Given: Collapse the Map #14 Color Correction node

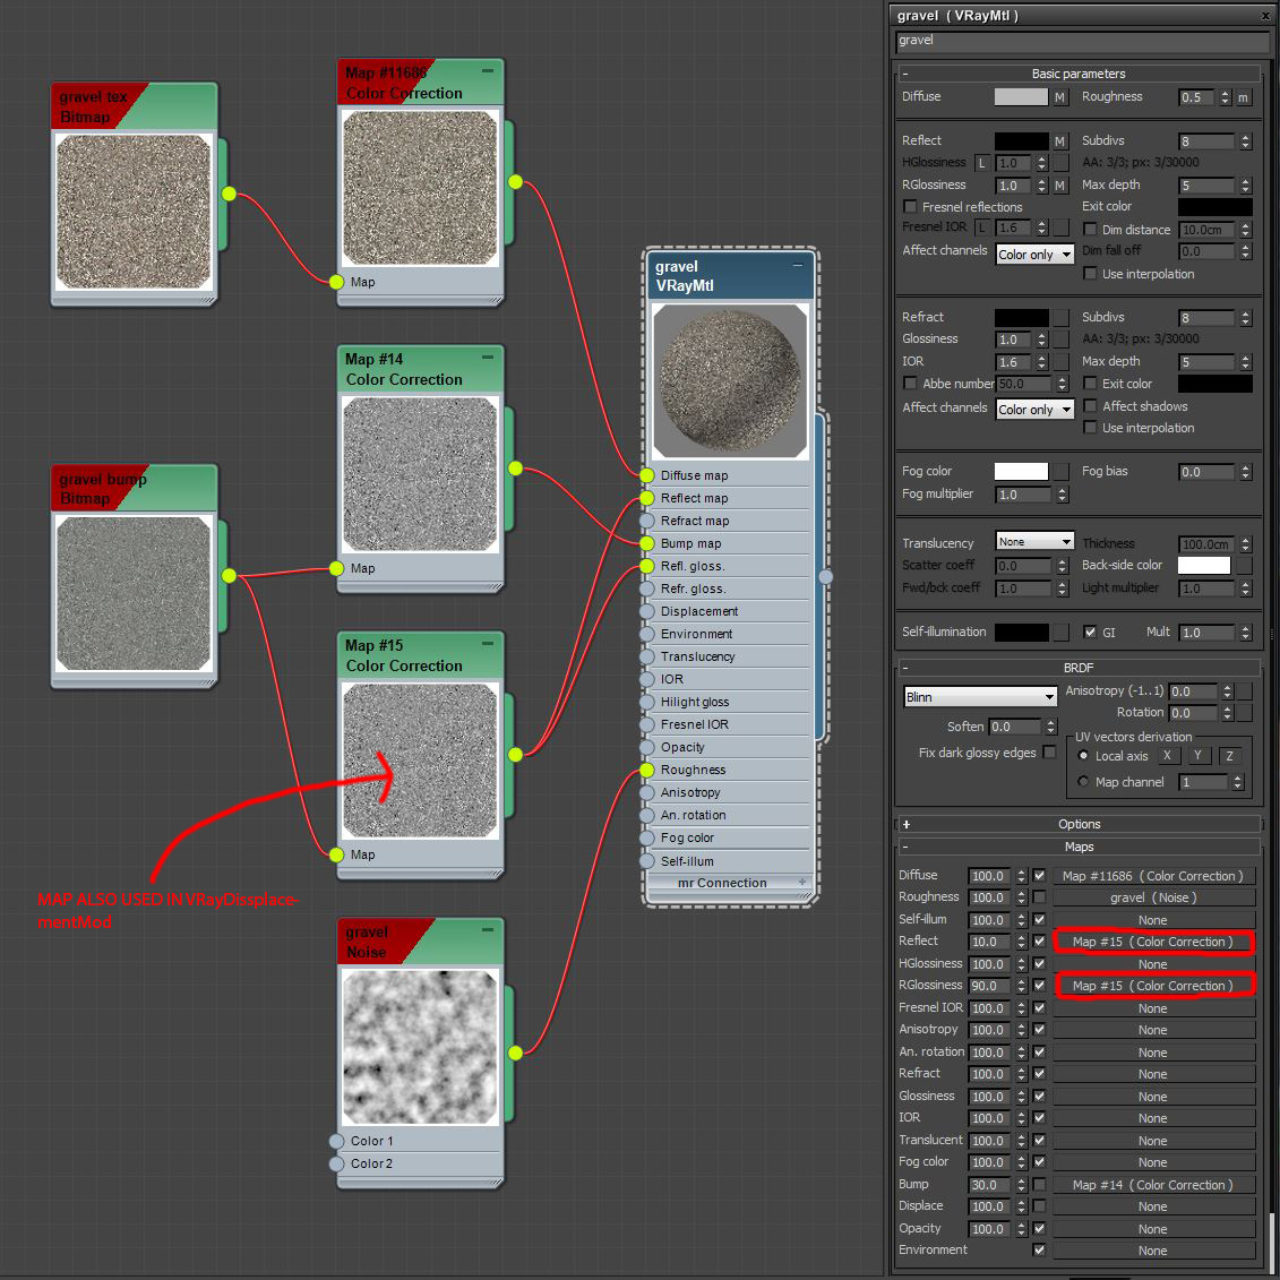Looking at the screenshot, I should click(488, 357).
